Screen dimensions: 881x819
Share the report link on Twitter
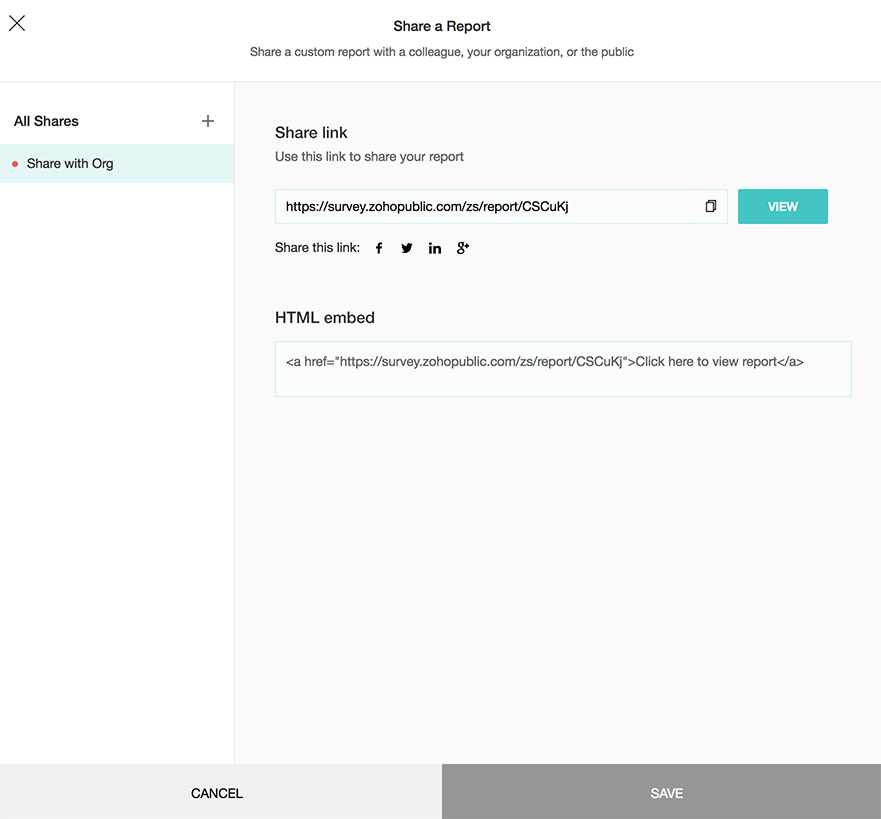click(x=407, y=248)
